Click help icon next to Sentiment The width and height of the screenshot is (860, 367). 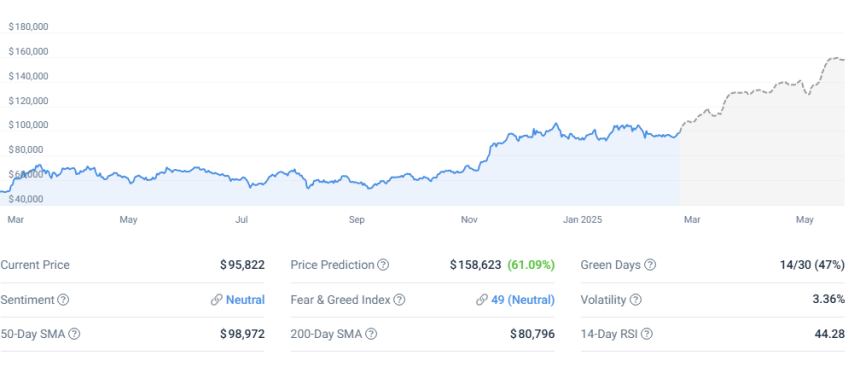tap(64, 300)
